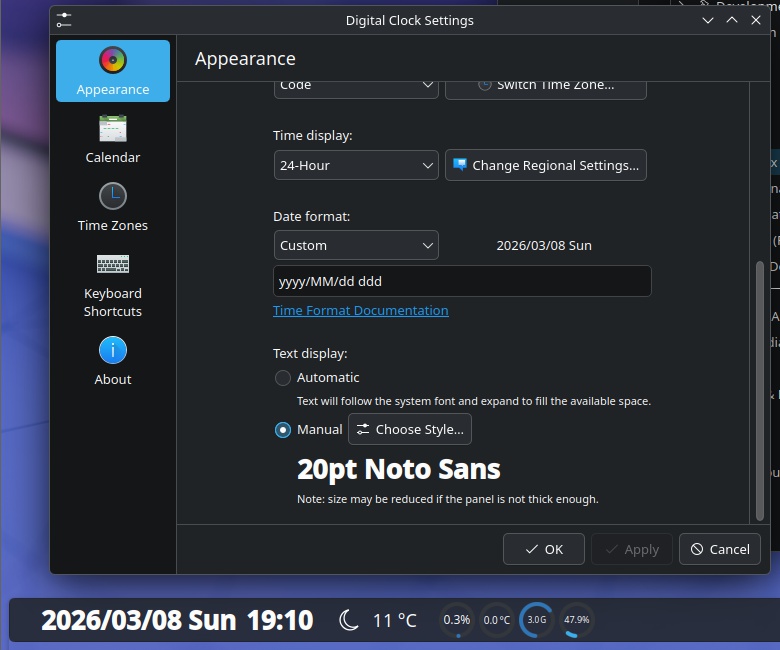Viewport: 780px width, 650px height.
Task: Click the vertical scrollbar in settings pane
Action: click(x=760, y=390)
